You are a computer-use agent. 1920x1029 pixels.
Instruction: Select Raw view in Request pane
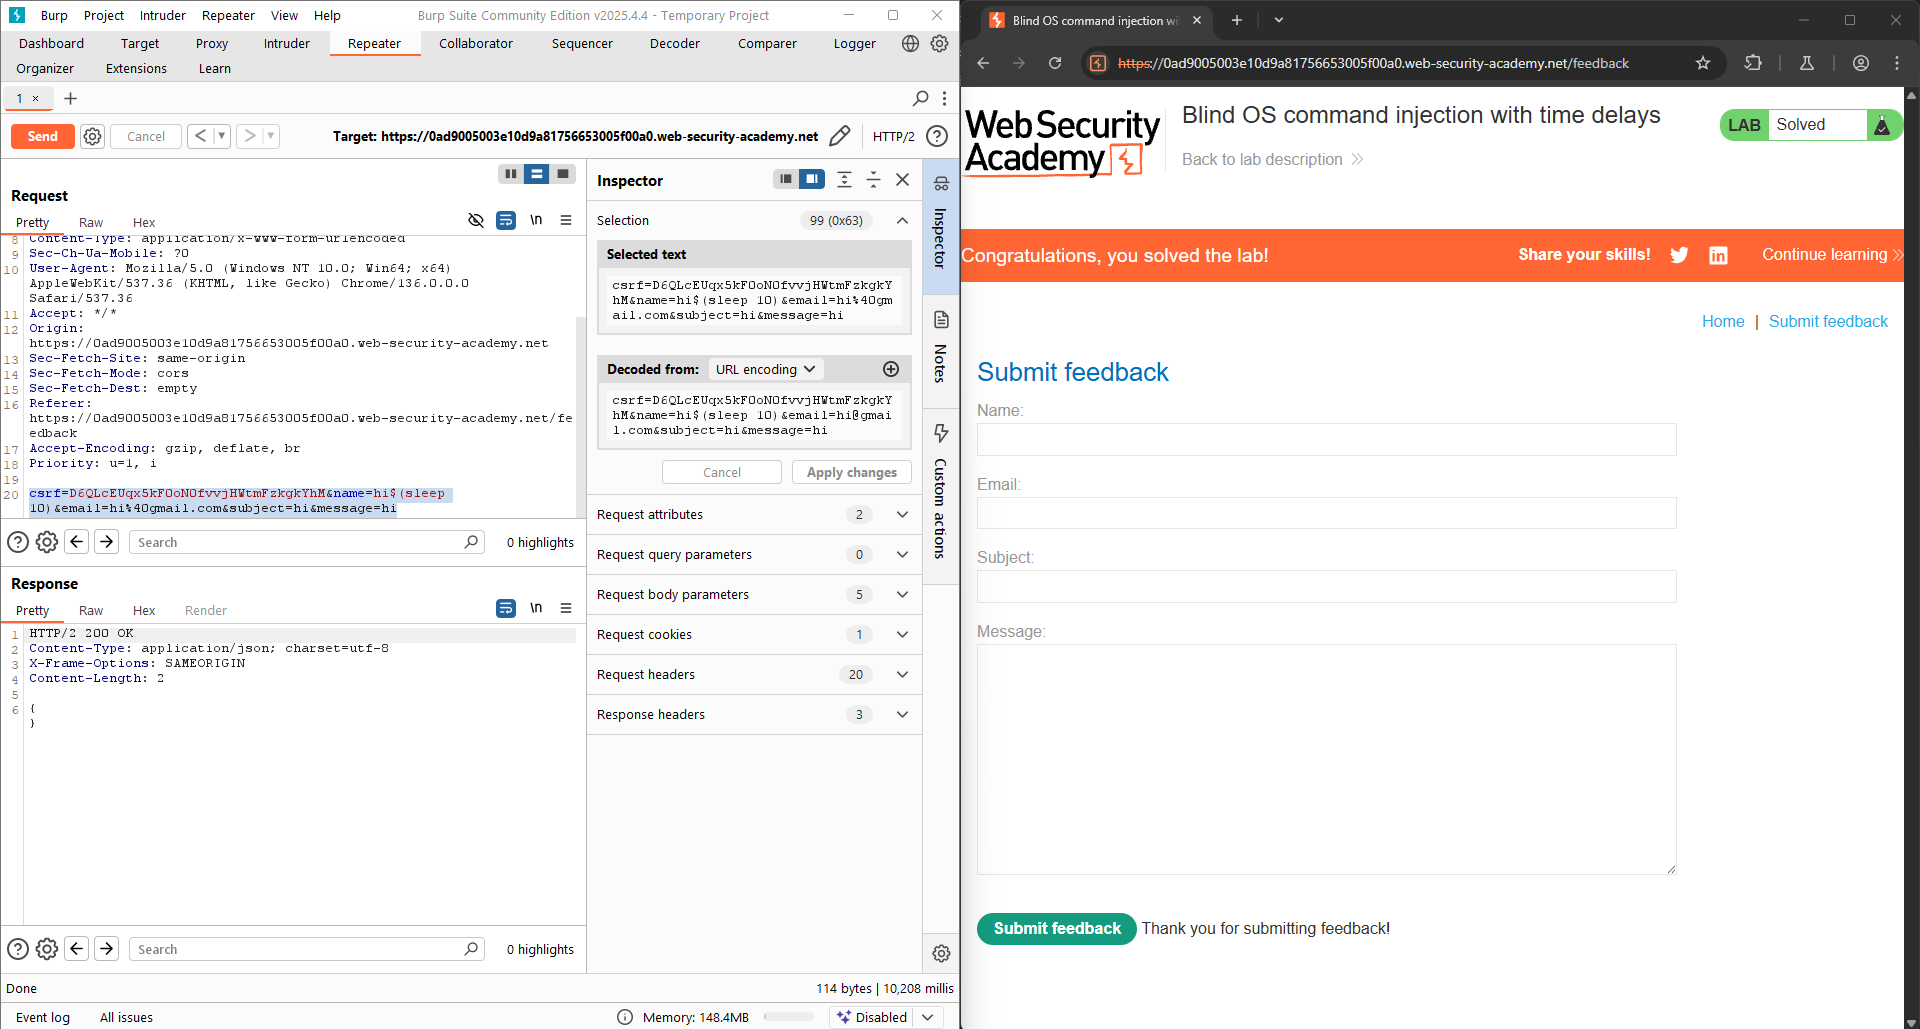pos(91,222)
